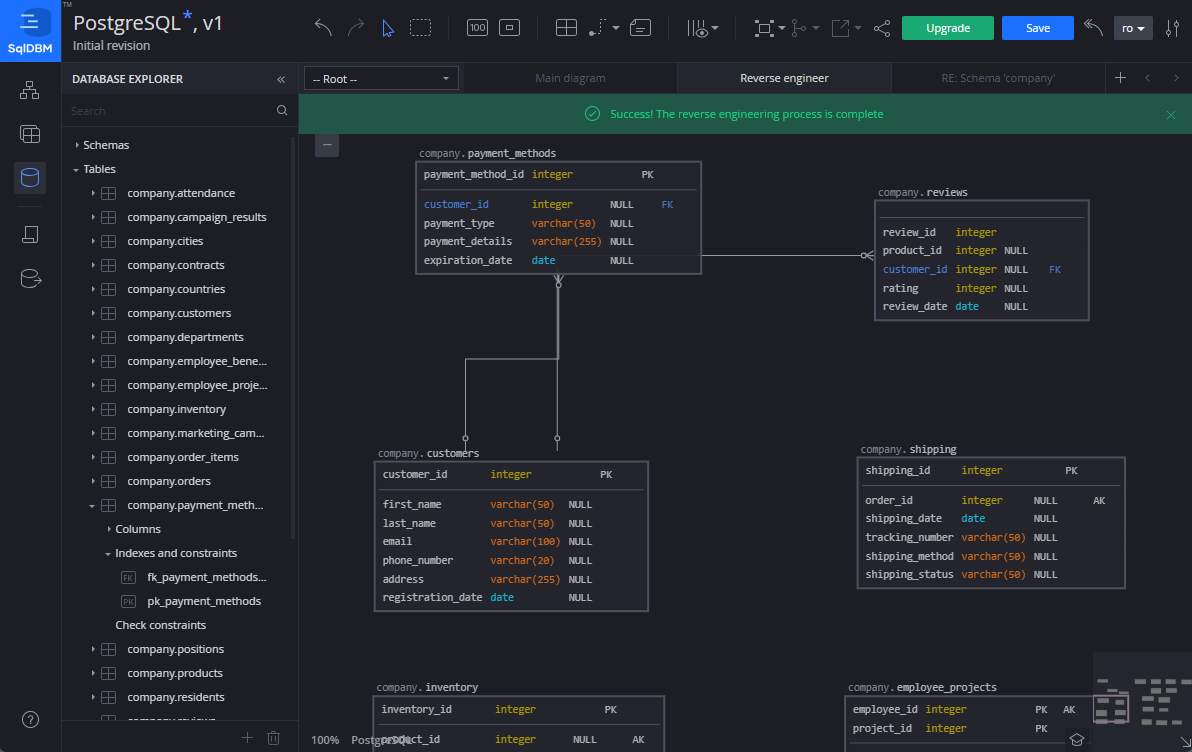Screen dimensions: 1192x752
Task: Add a new tab with plus icon
Action: pyautogui.click(x=1120, y=78)
